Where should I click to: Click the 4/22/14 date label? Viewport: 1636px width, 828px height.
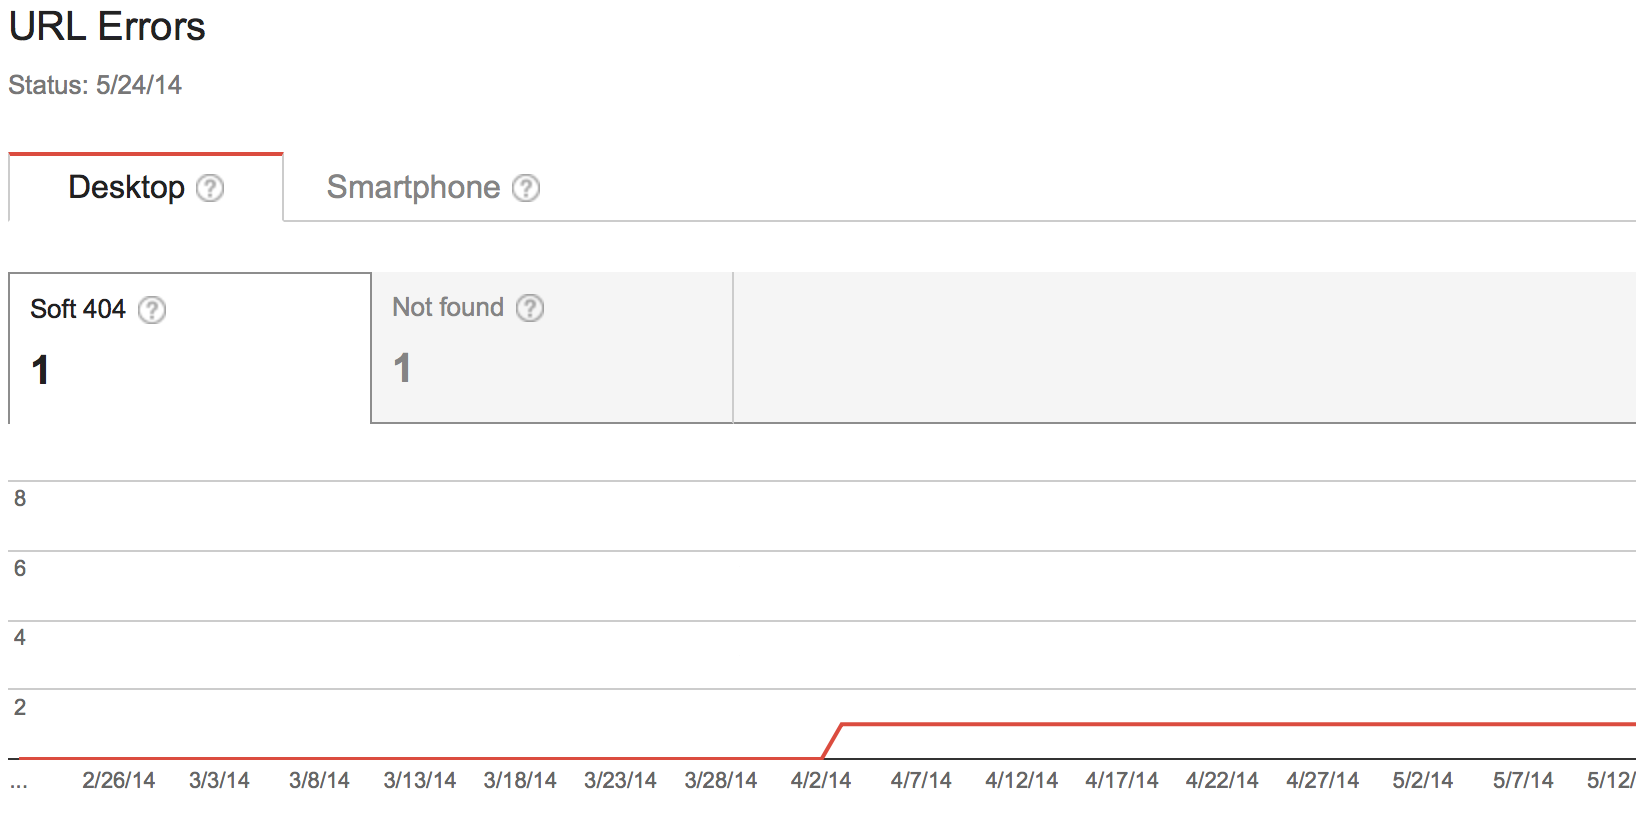tap(1222, 780)
